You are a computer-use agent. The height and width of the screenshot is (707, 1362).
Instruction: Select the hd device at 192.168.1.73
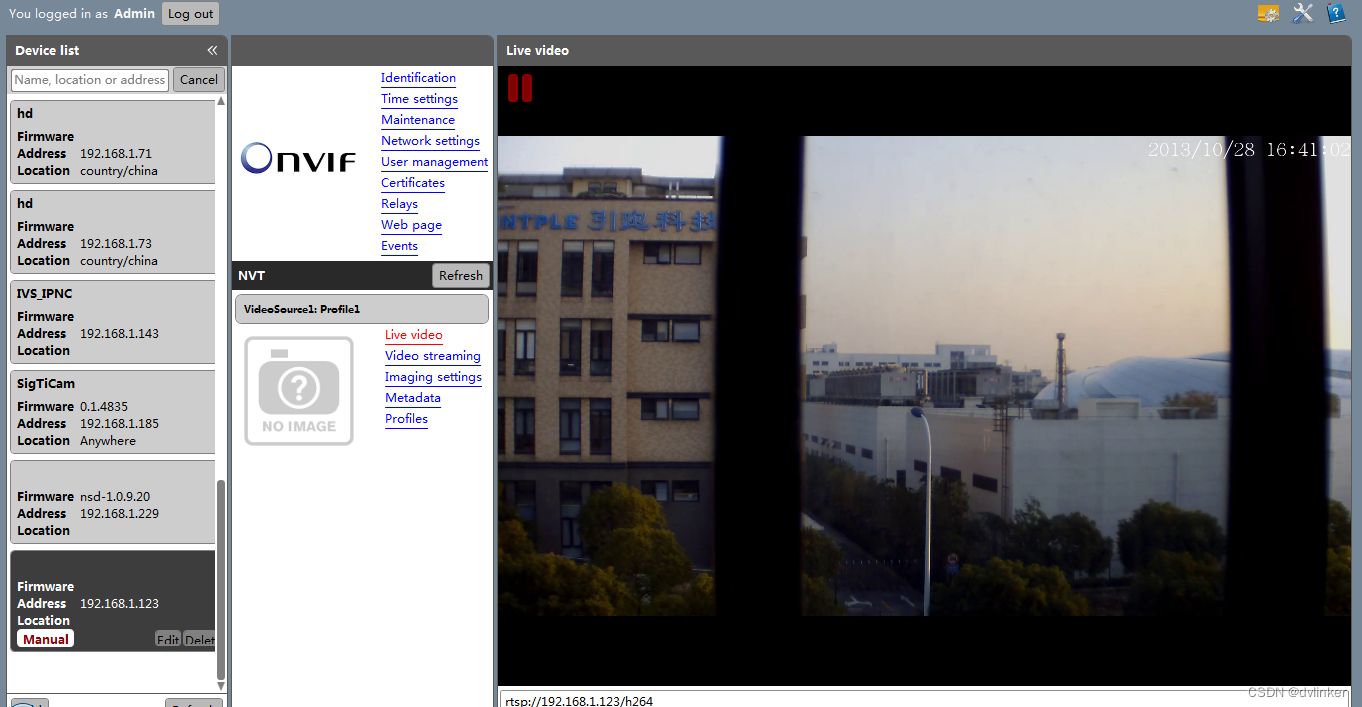113,232
